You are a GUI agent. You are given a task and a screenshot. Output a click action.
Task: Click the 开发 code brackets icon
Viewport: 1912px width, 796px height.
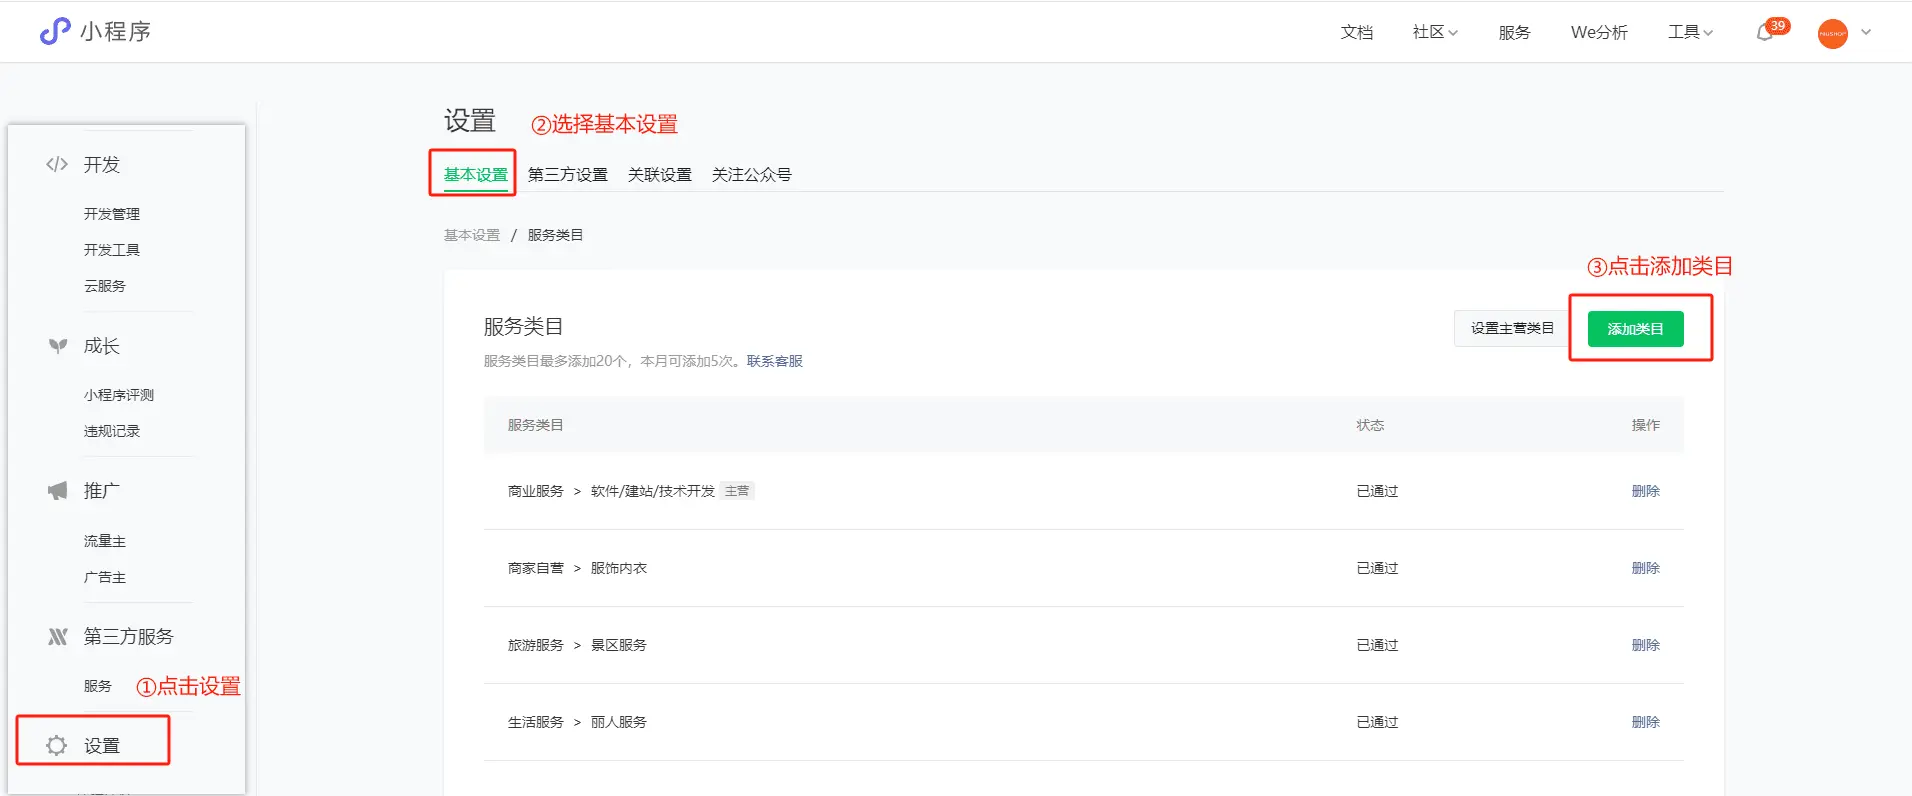point(57,164)
